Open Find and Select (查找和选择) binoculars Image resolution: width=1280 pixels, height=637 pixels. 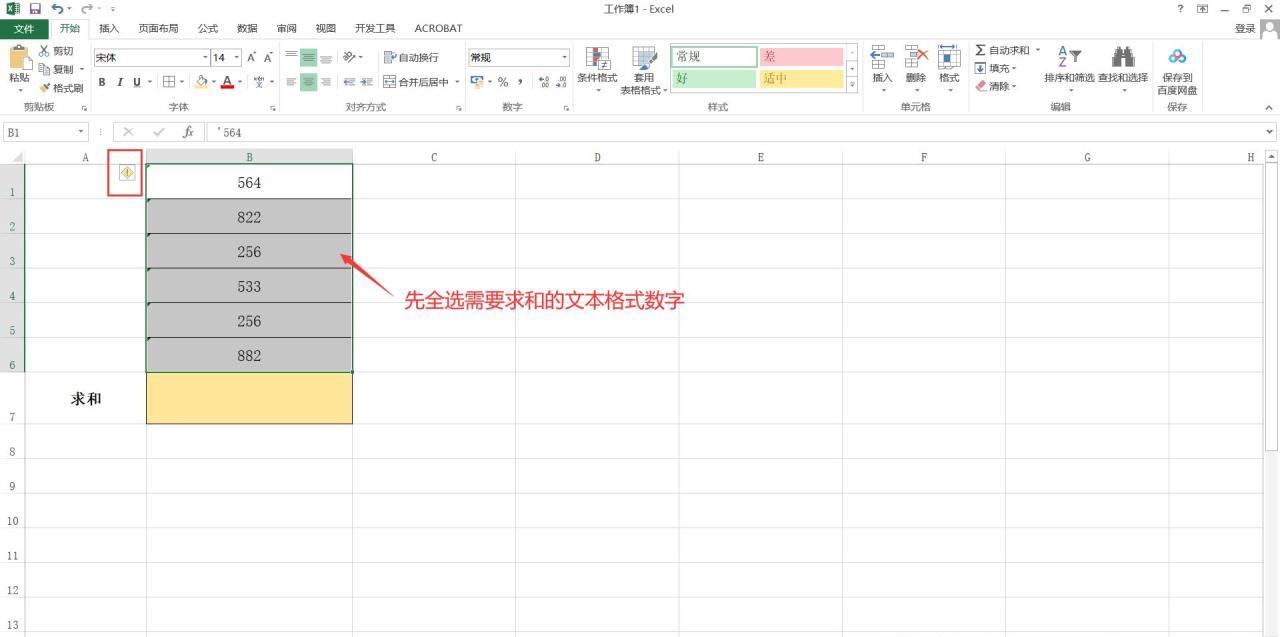[x=1123, y=70]
